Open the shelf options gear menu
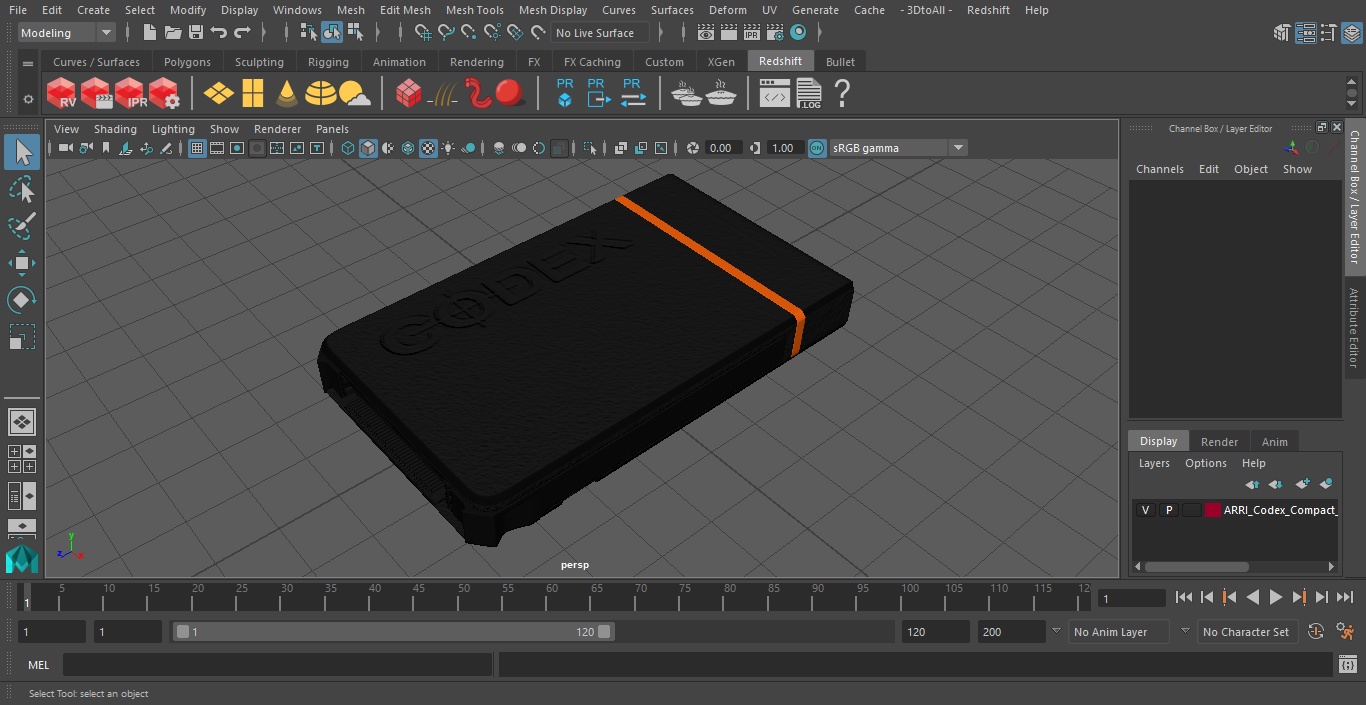 (x=28, y=99)
